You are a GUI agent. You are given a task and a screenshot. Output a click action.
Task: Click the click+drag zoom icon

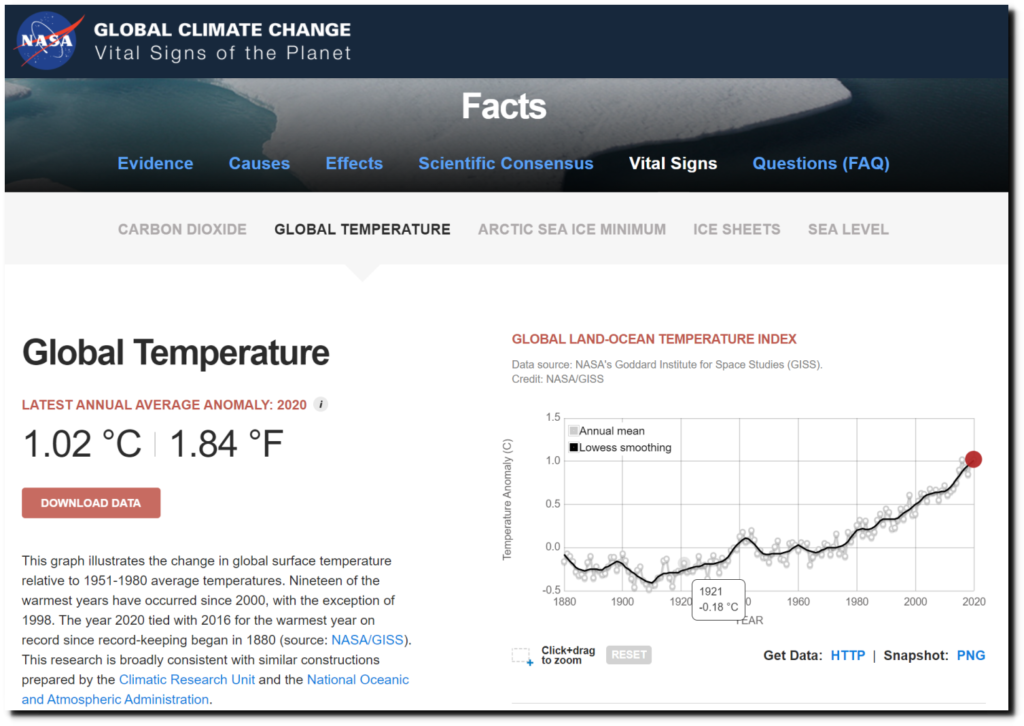tap(522, 656)
